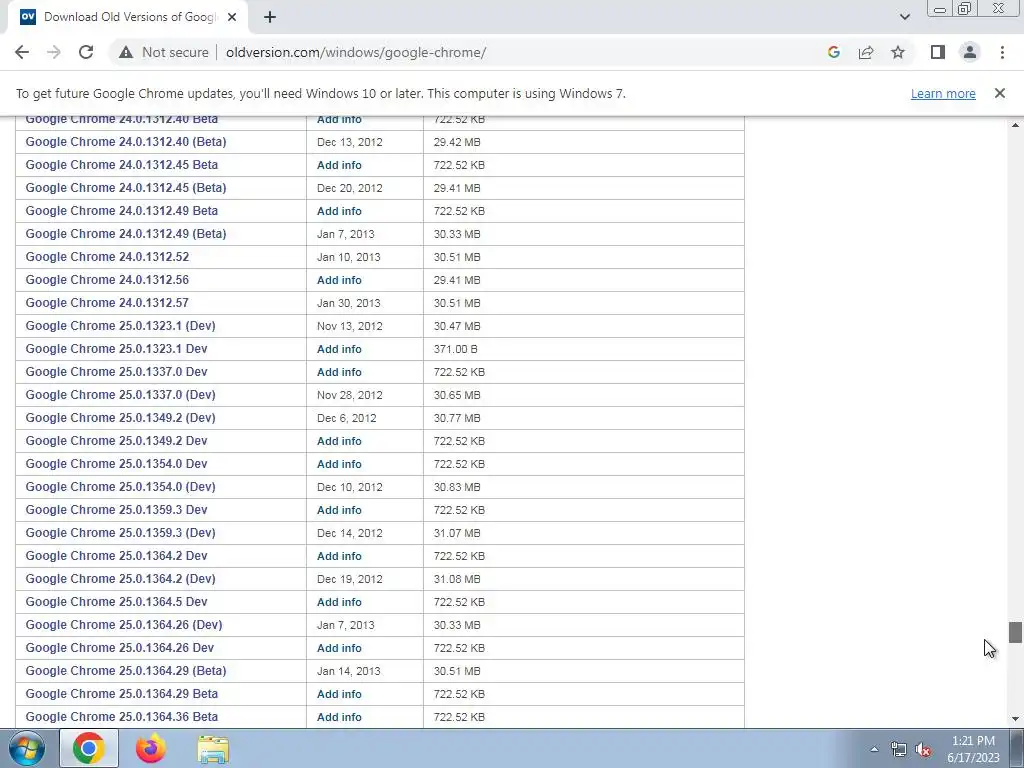Open Google Chrome 24.0.1312.49 (Beta) link
1024x768 pixels.
(126, 233)
